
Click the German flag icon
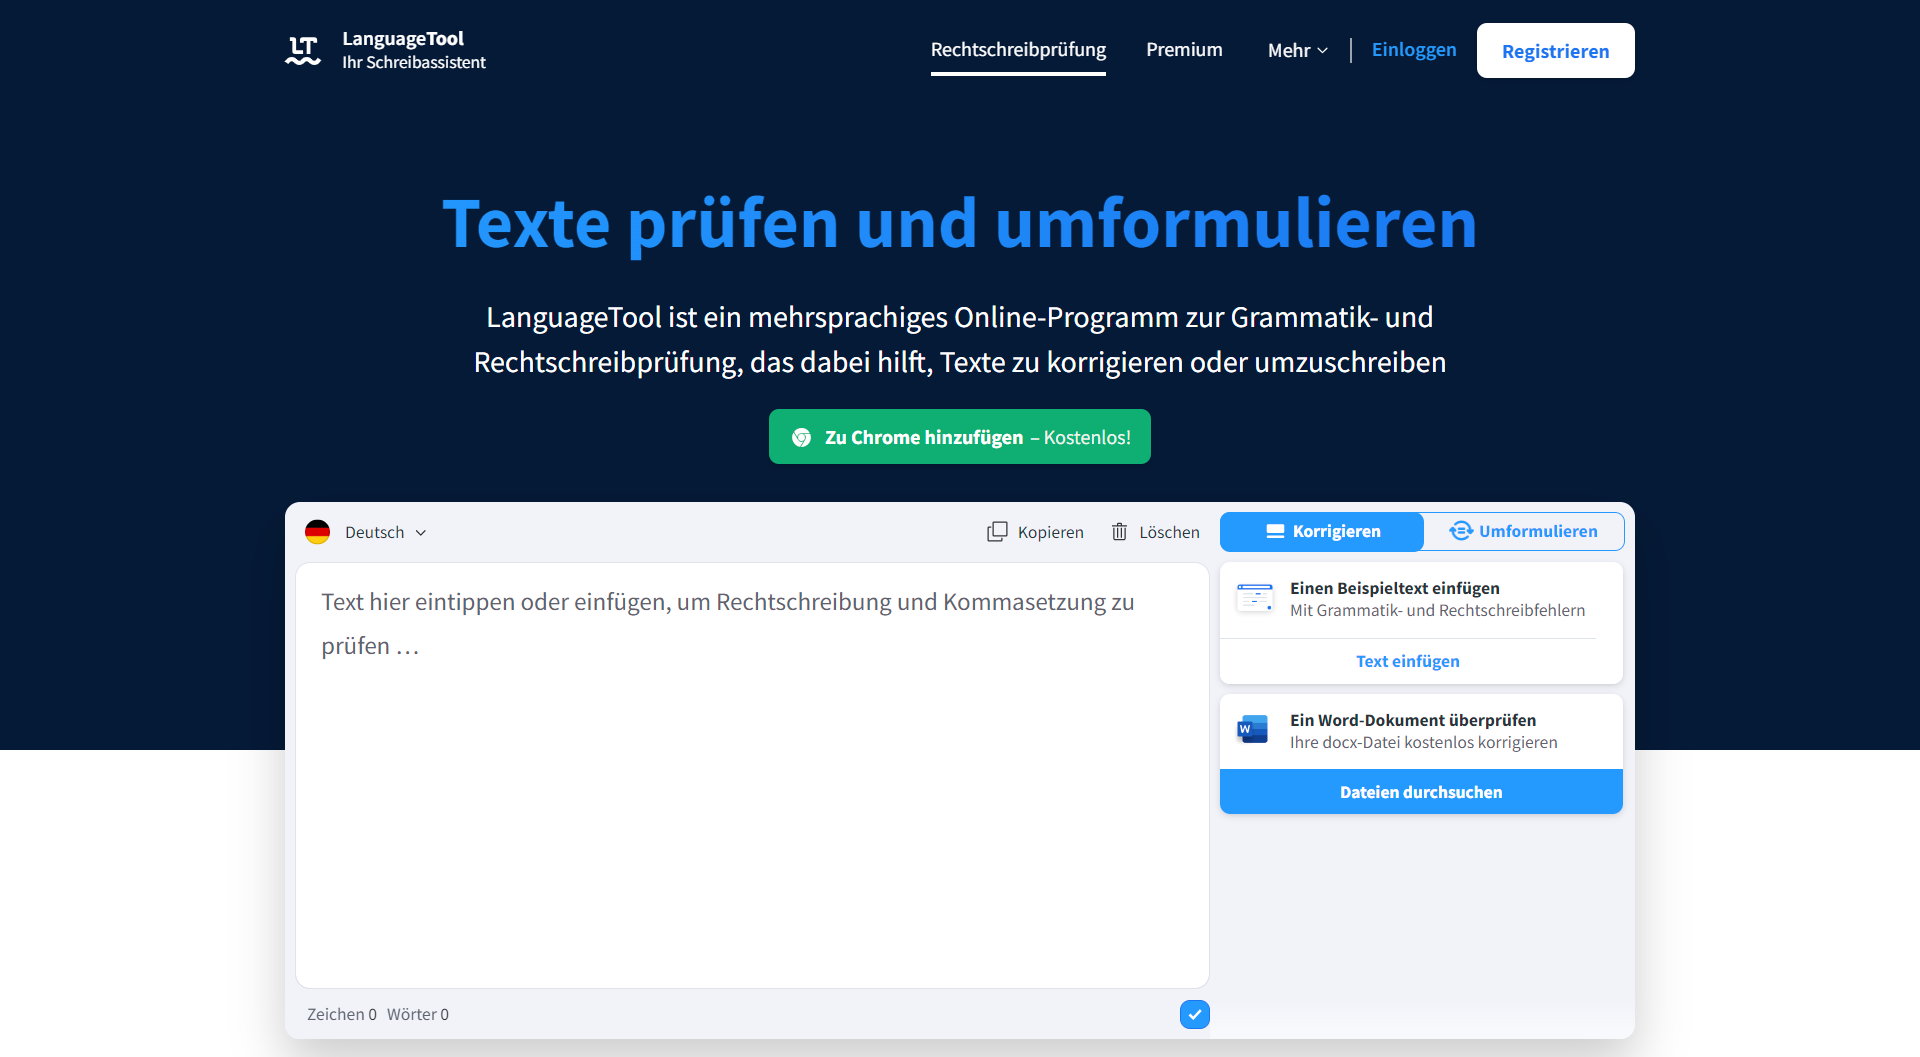(318, 531)
